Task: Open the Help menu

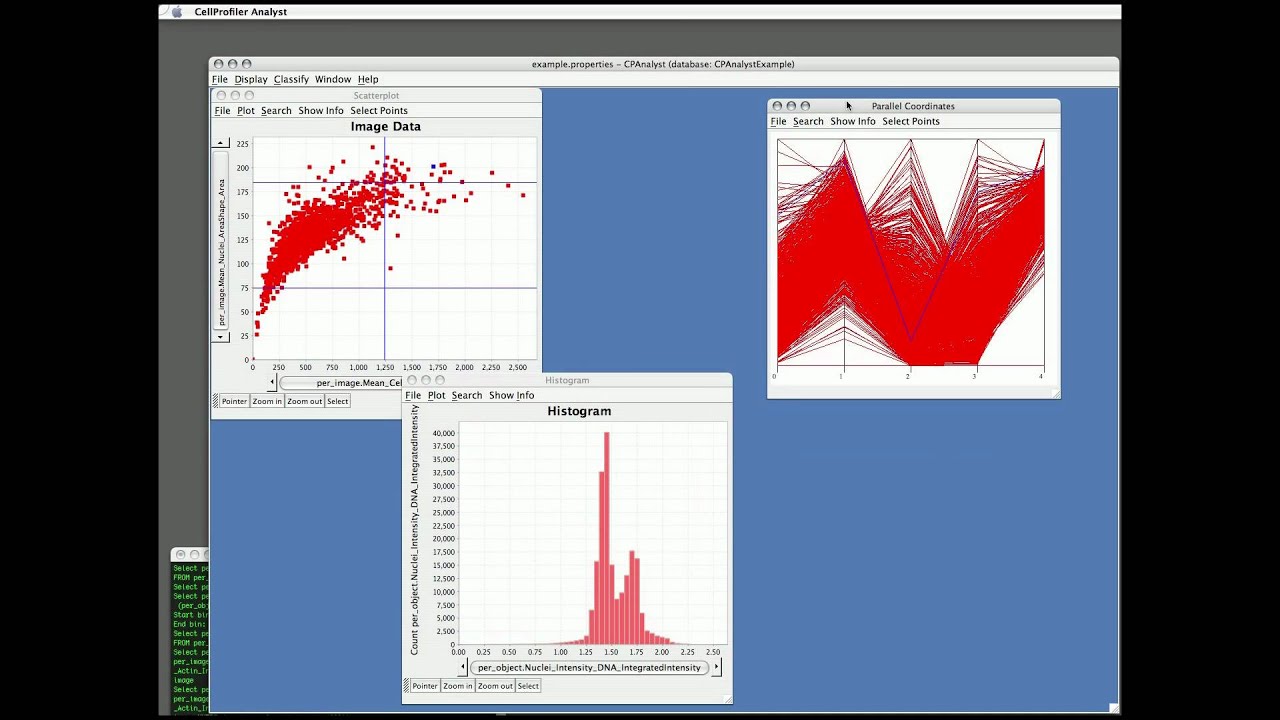Action: coord(368,79)
